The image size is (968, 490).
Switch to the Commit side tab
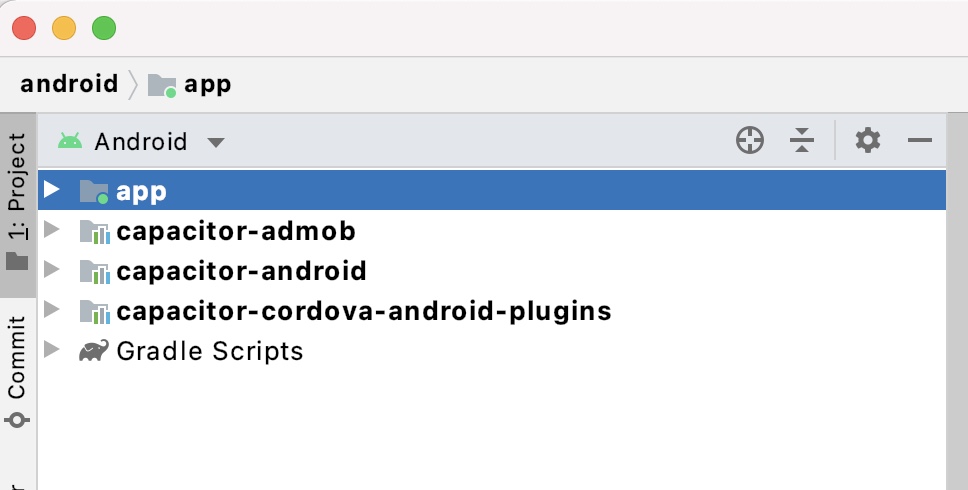(x=17, y=370)
